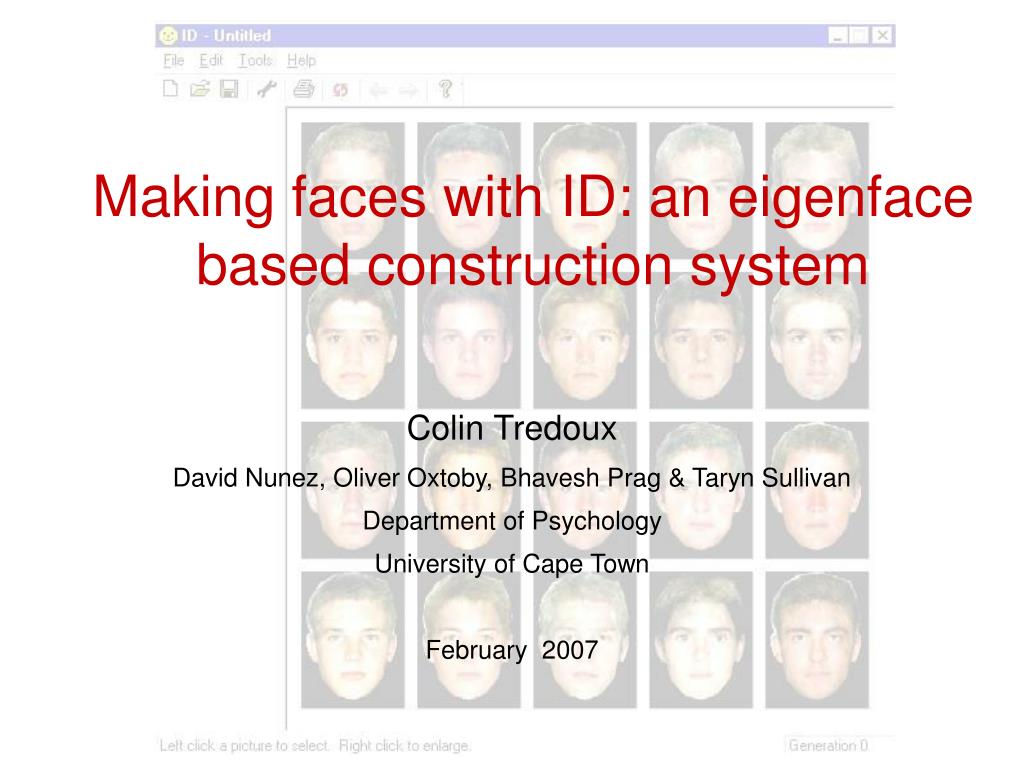Click the 'Left click a picture to select' status text
Viewport: 1024px width, 768px height.
click(x=246, y=745)
